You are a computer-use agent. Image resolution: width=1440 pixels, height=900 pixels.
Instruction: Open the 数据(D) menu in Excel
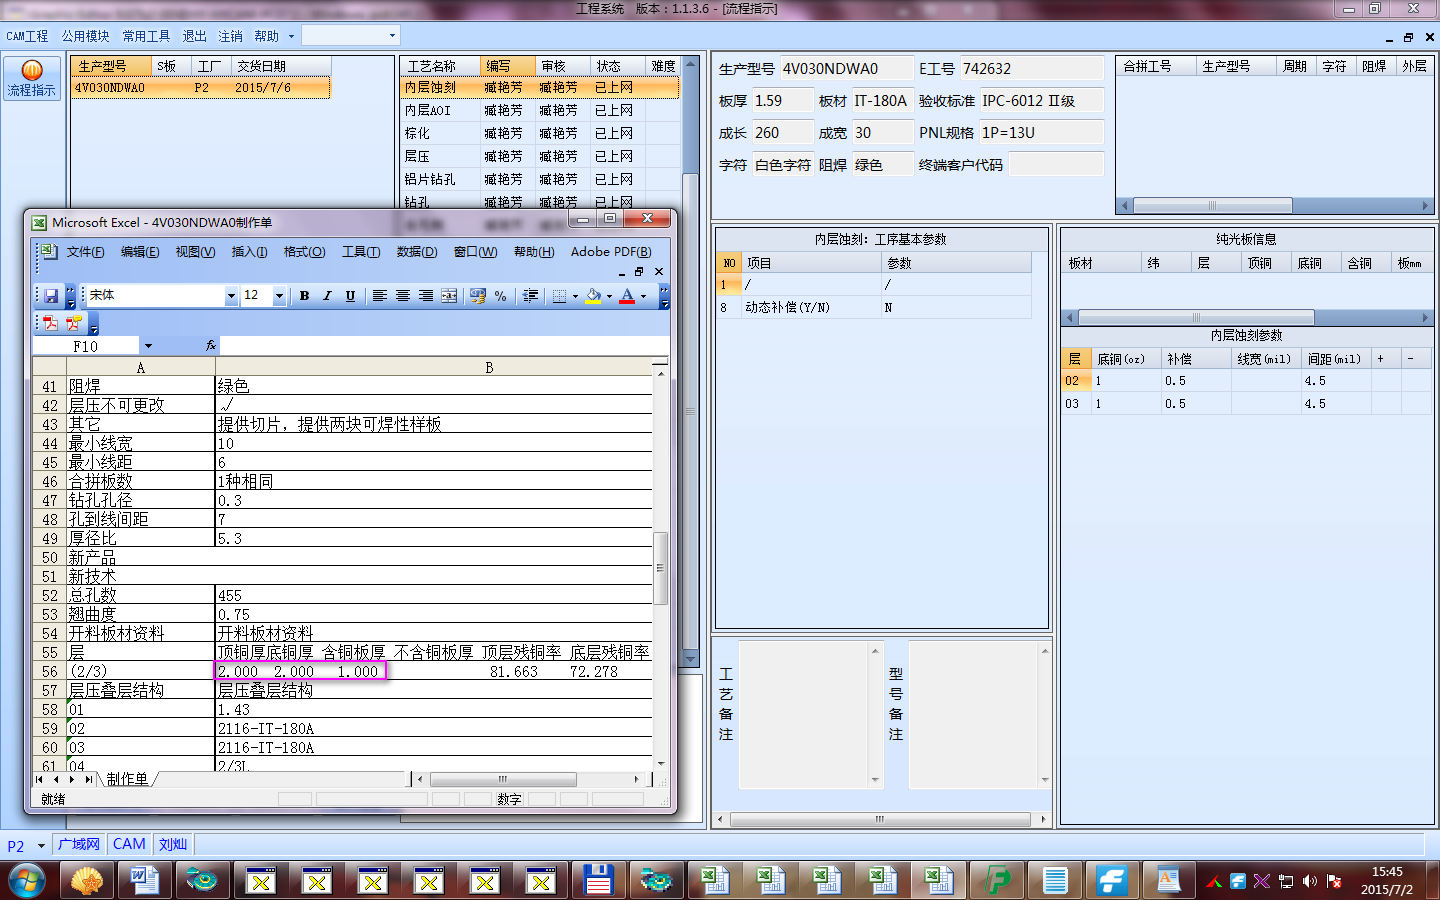(417, 252)
